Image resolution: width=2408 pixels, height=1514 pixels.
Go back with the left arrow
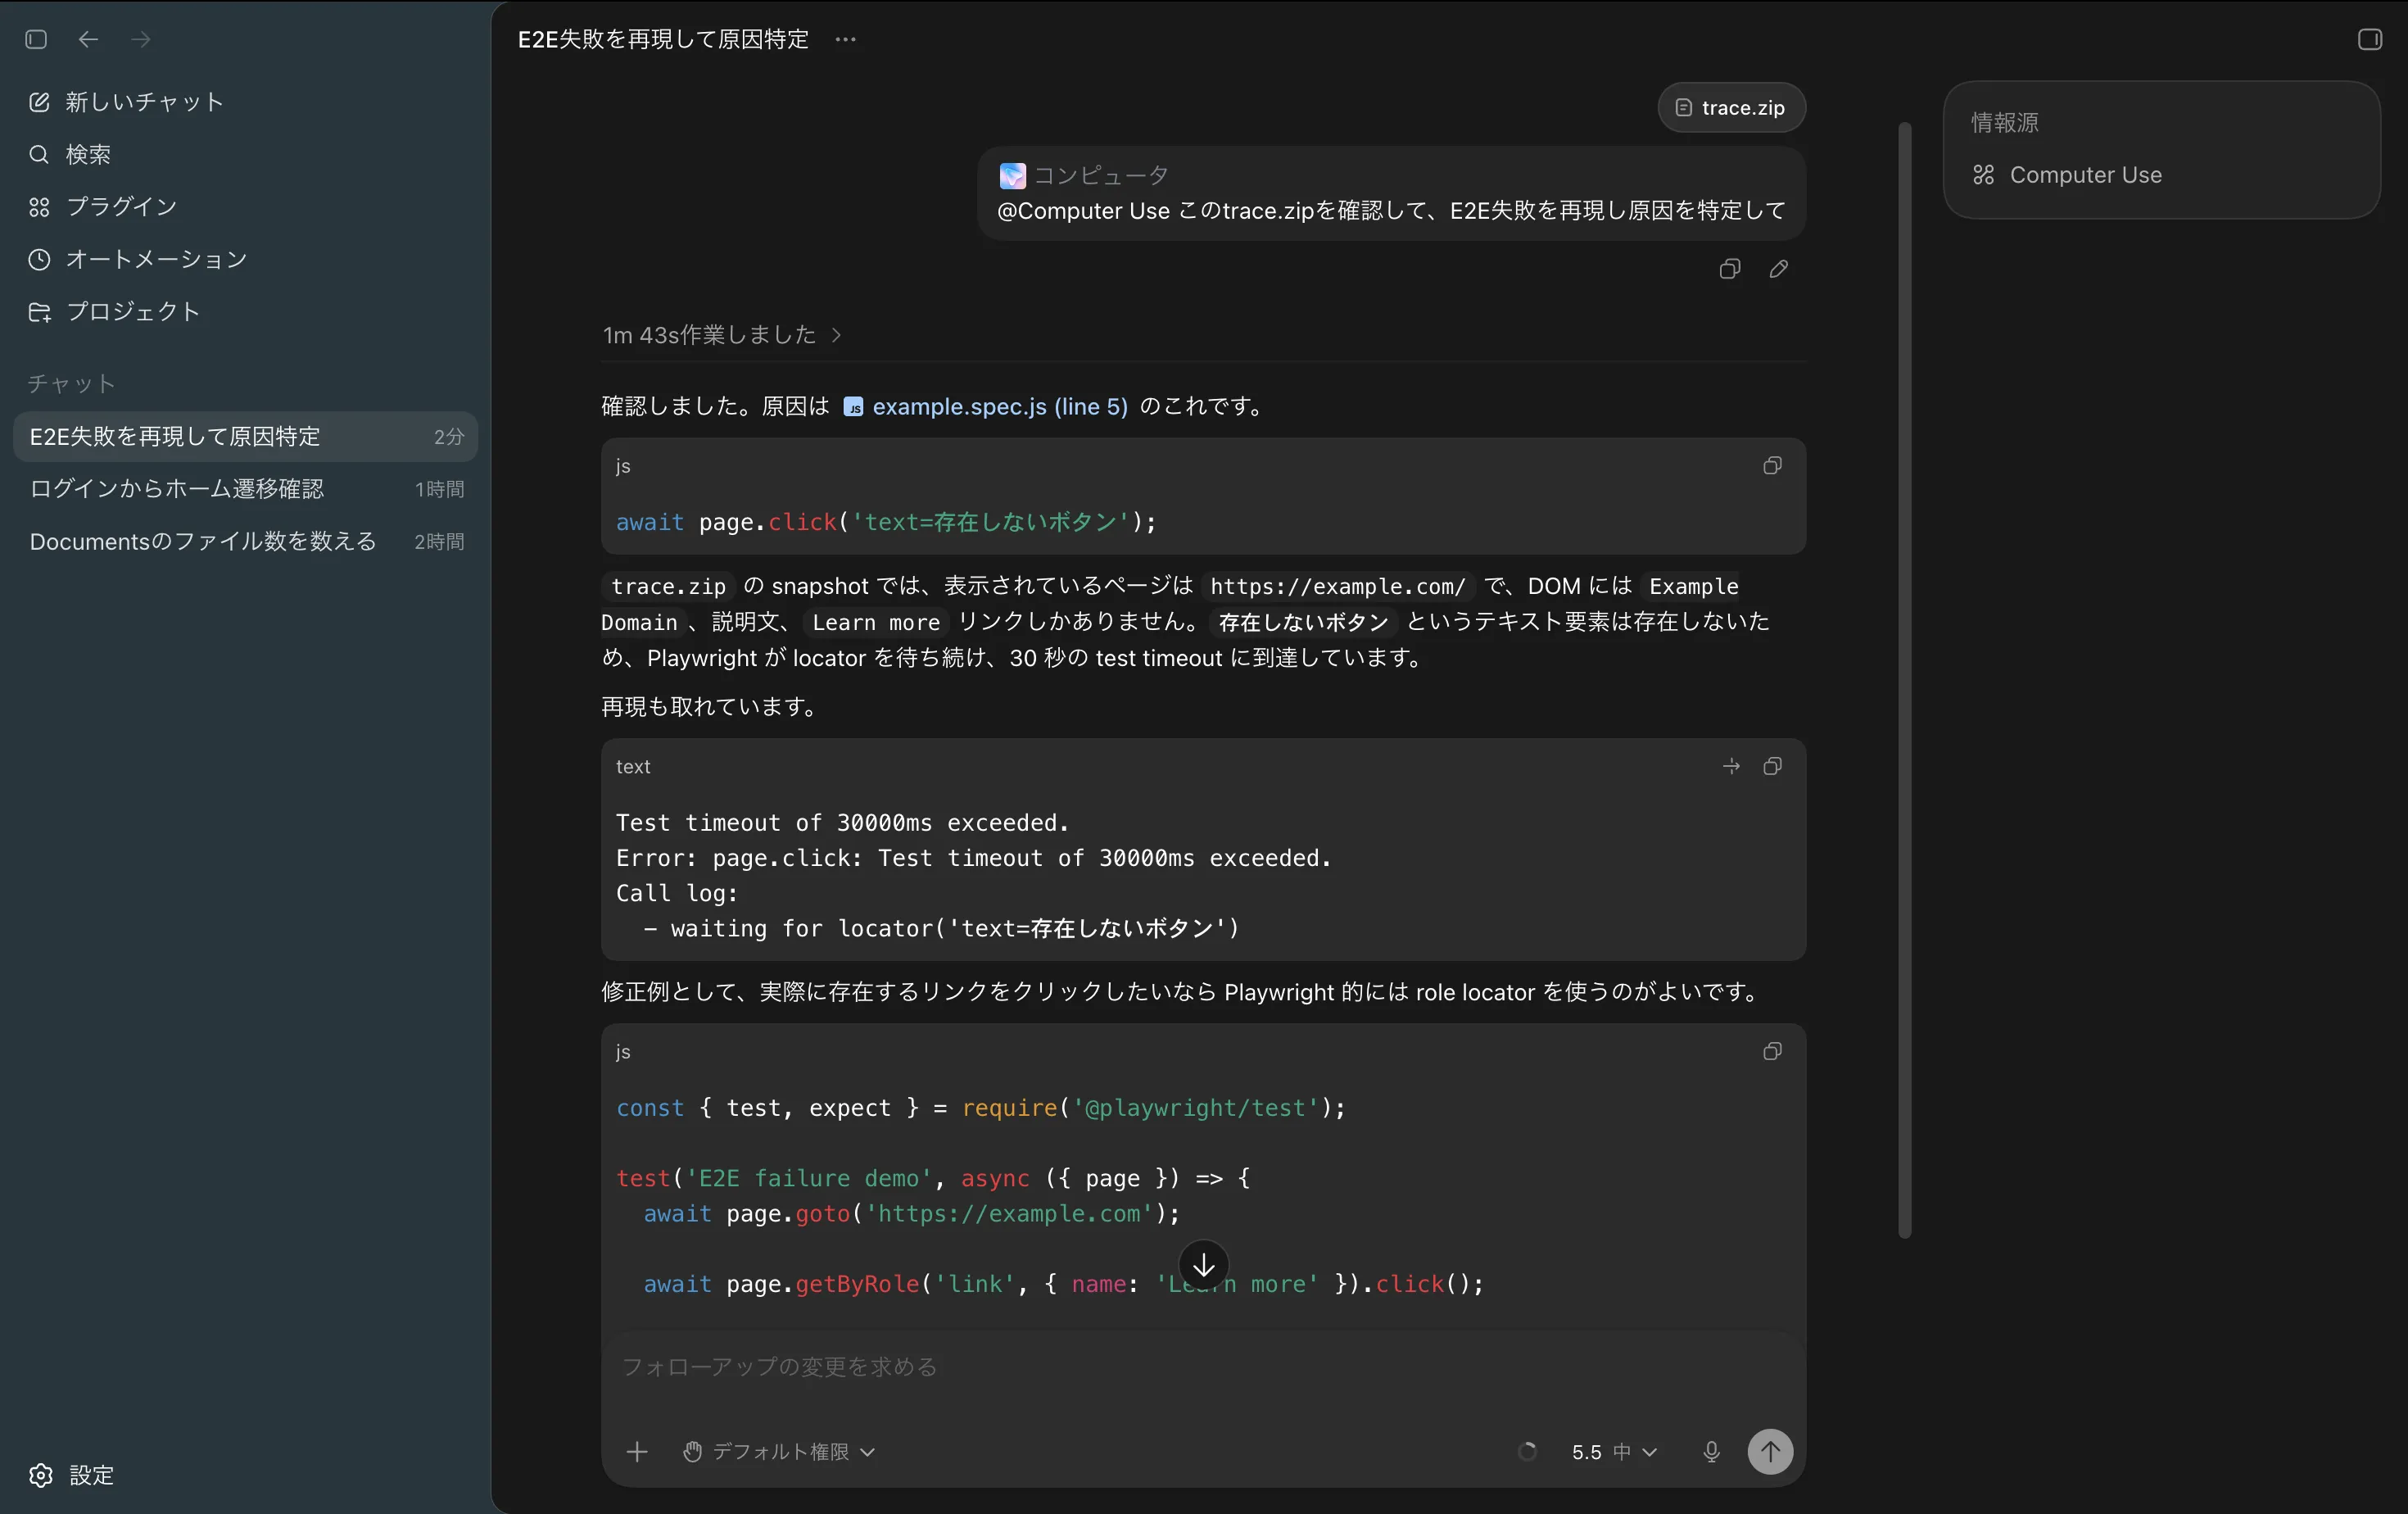(88, 39)
